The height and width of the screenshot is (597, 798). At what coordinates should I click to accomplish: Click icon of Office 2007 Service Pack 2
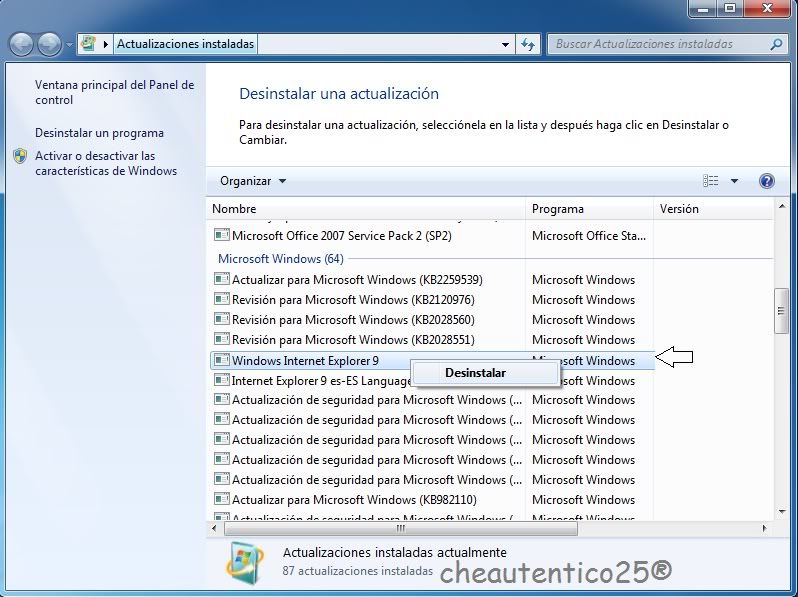[x=221, y=235]
